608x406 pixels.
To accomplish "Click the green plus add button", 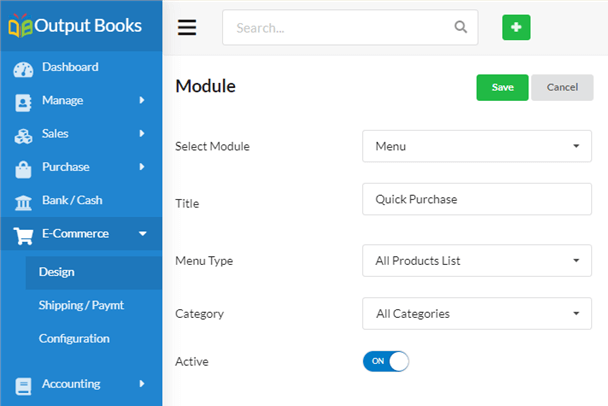I will pos(516,28).
